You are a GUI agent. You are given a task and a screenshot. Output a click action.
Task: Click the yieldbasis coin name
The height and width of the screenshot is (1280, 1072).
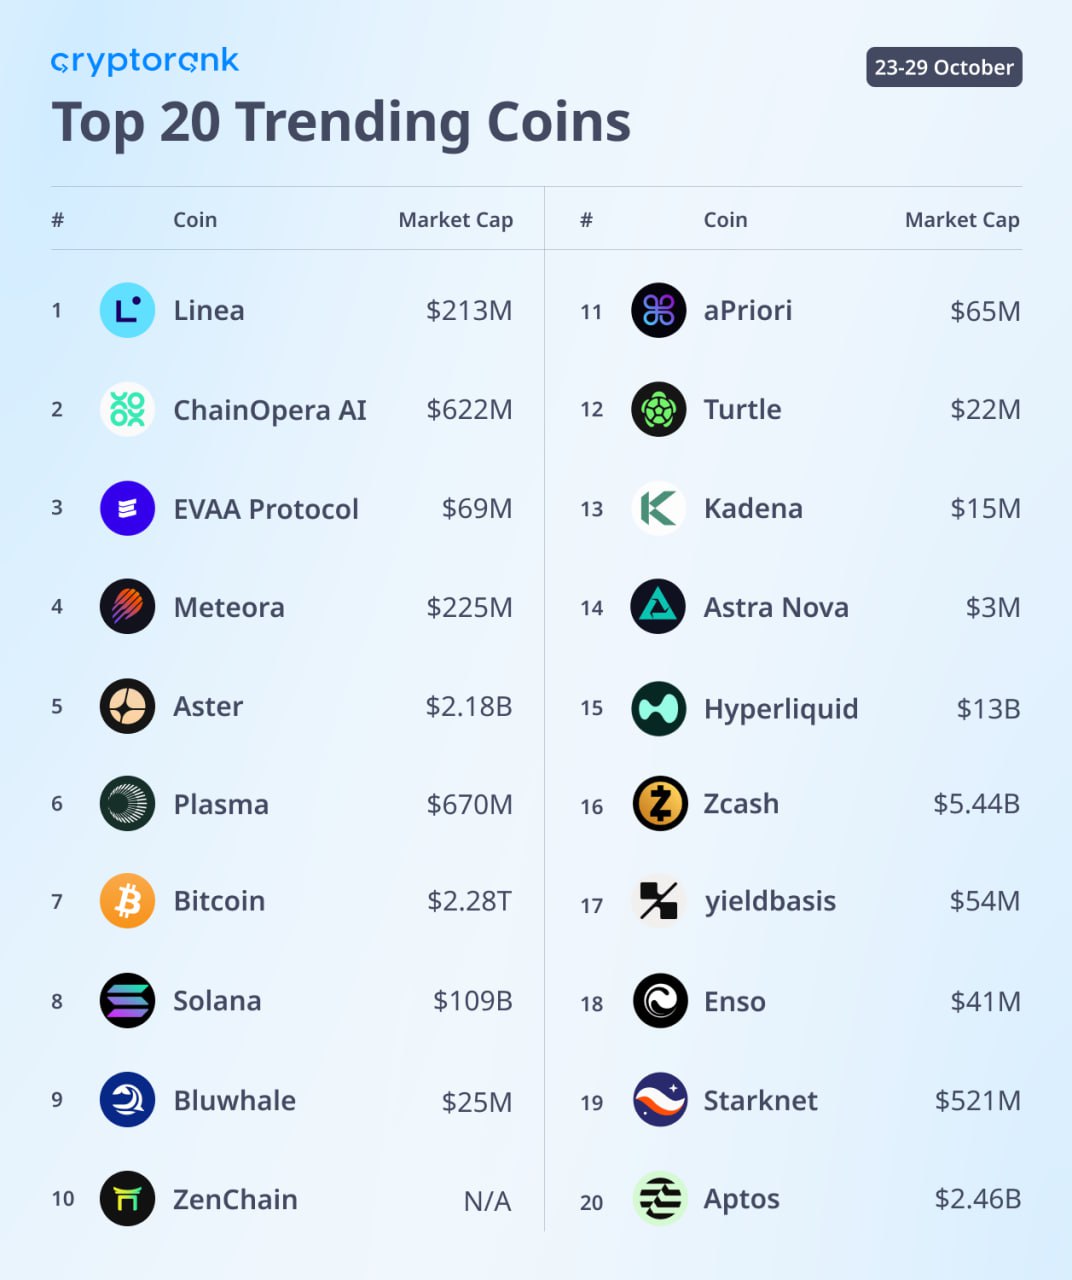click(x=770, y=901)
